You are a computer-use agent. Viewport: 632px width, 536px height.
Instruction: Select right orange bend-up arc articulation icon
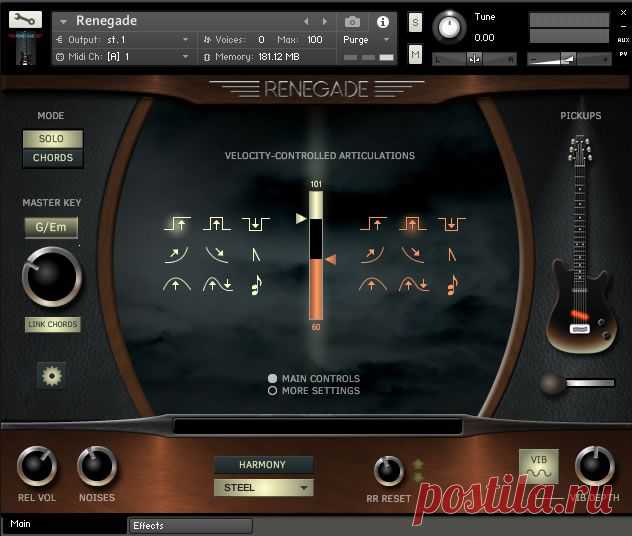(x=372, y=284)
